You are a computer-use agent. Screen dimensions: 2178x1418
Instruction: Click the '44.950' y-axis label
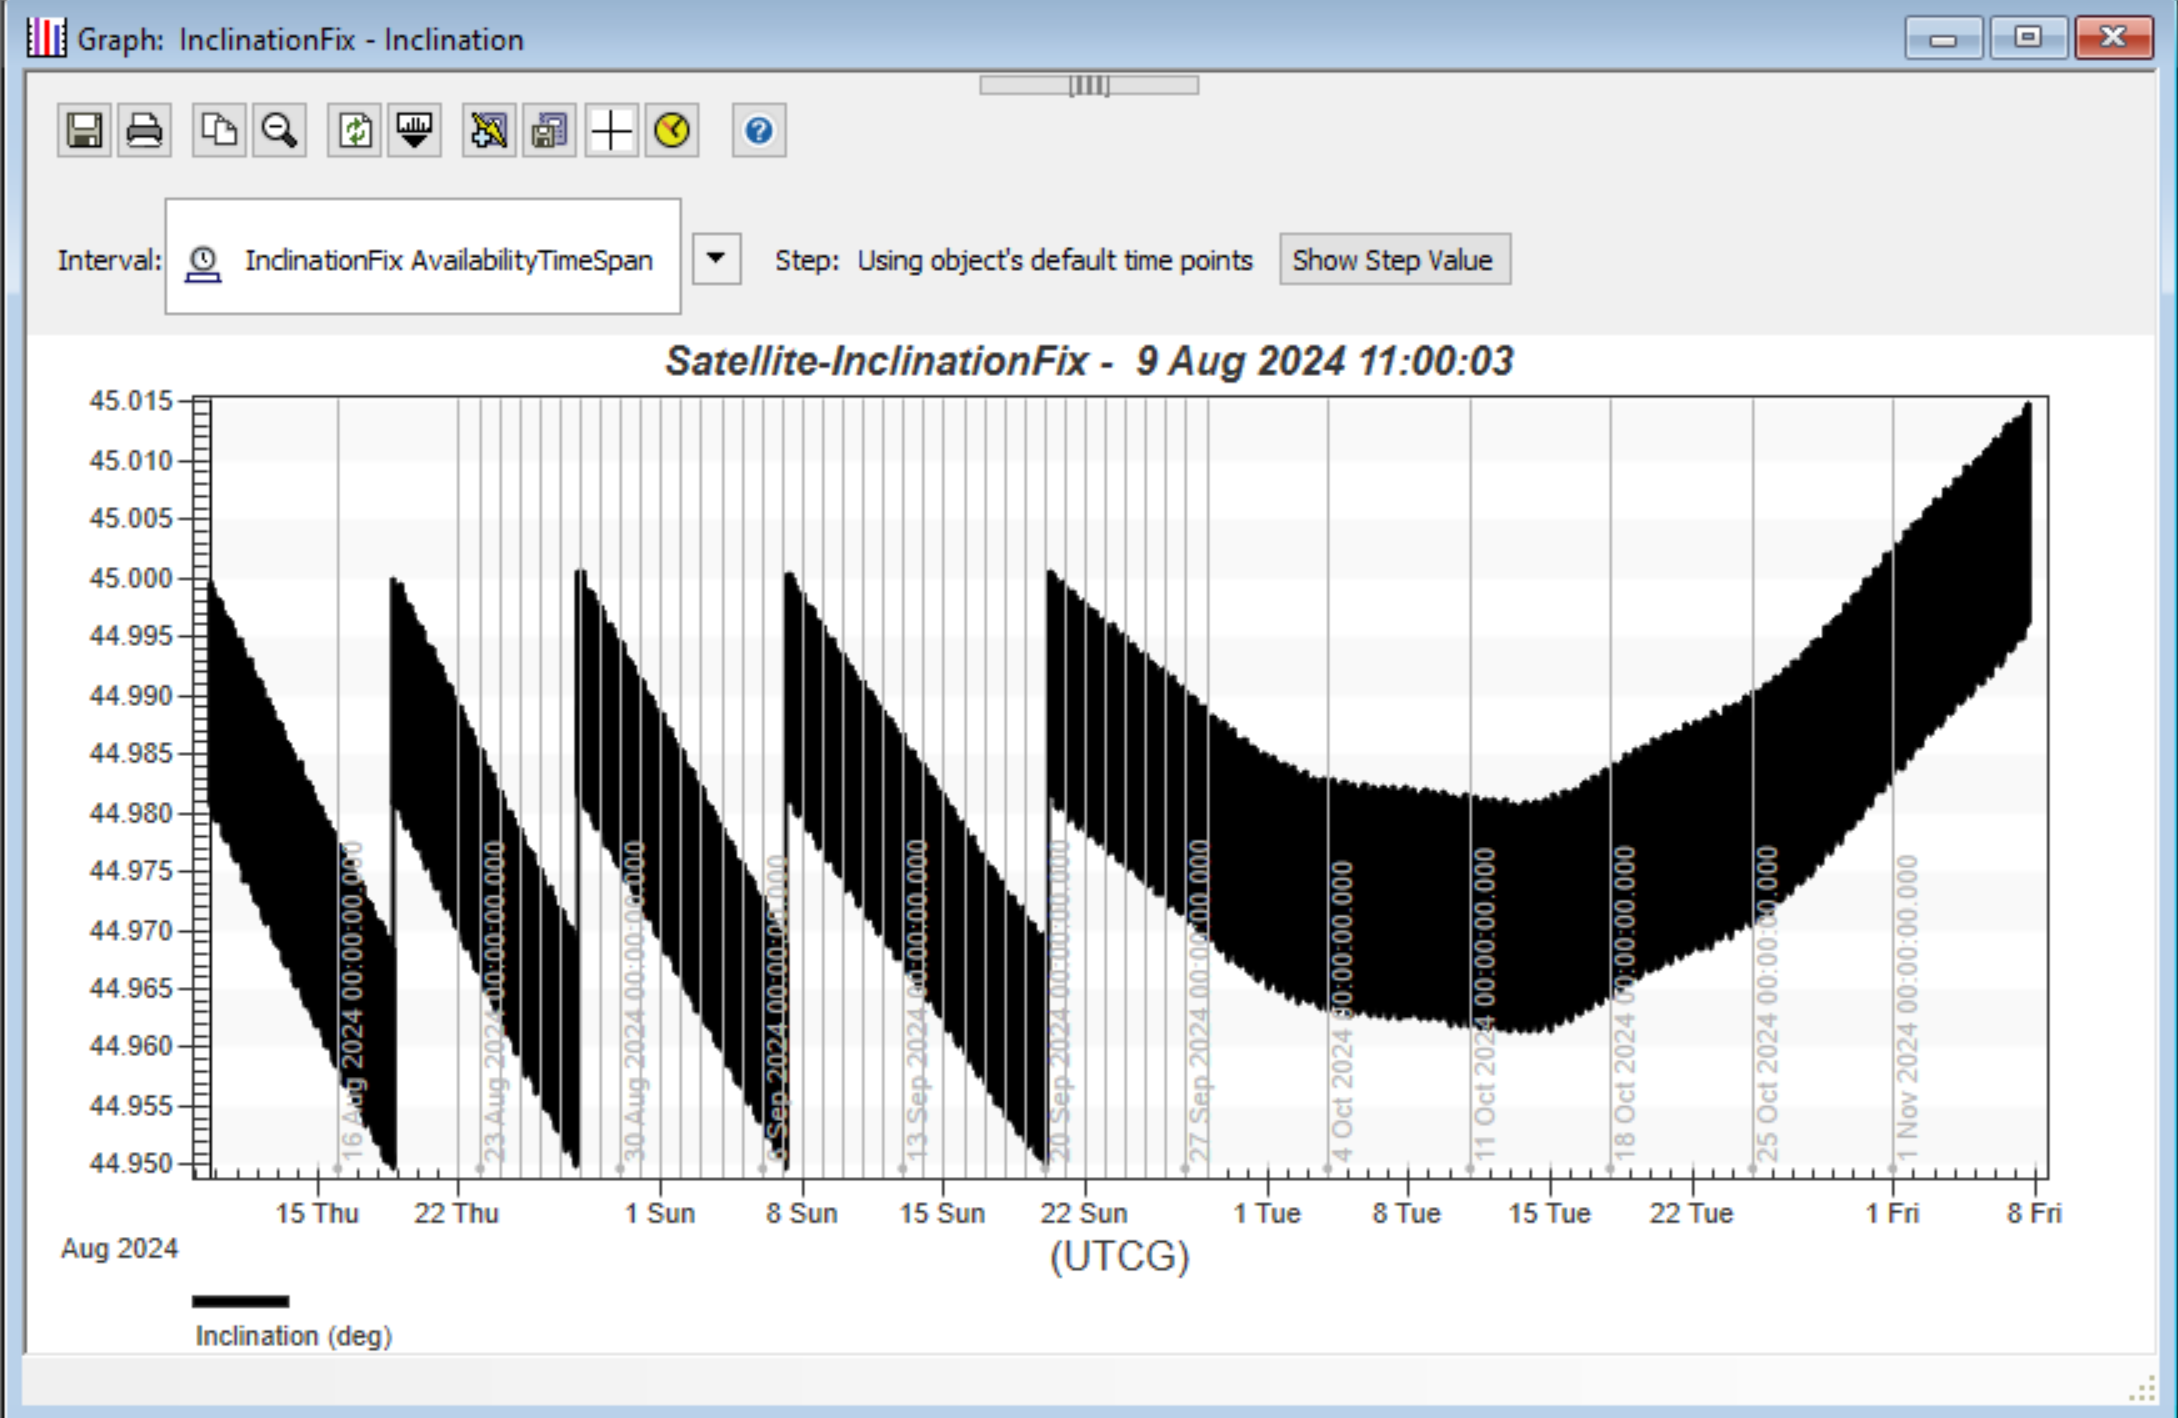tap(131, 1163)
